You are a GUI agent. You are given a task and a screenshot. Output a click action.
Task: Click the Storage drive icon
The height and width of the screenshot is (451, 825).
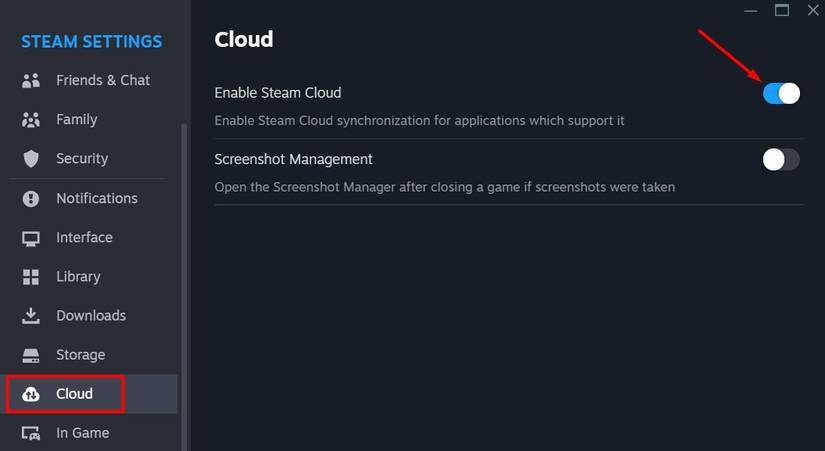[x=31, y=355]
